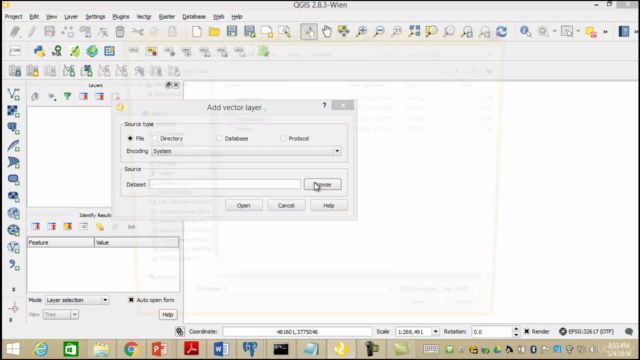
Task: Click the Coordinate input field
Action: (297, 331)
